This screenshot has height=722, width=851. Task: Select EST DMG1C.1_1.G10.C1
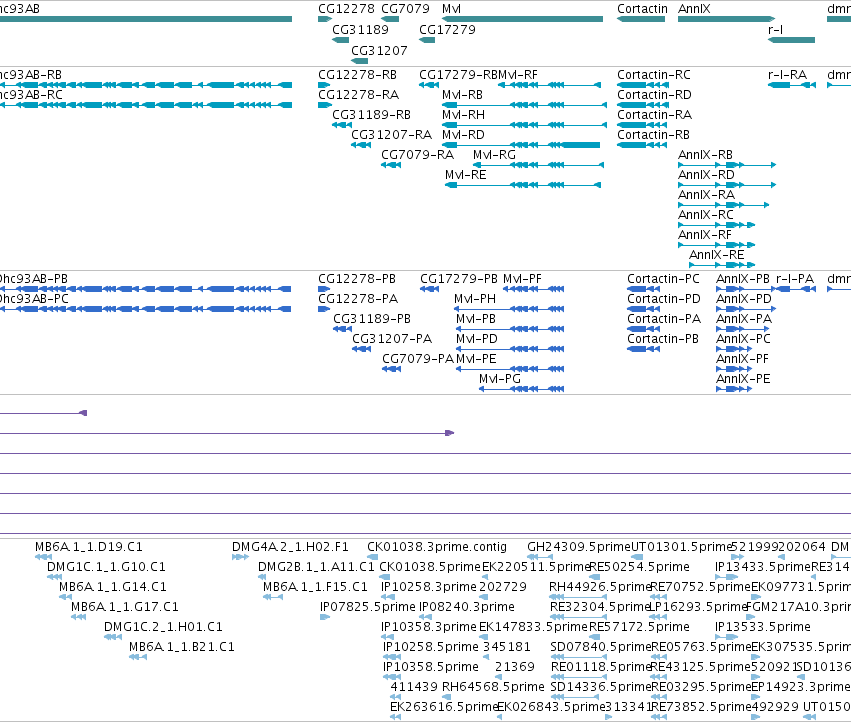[54, 577]
